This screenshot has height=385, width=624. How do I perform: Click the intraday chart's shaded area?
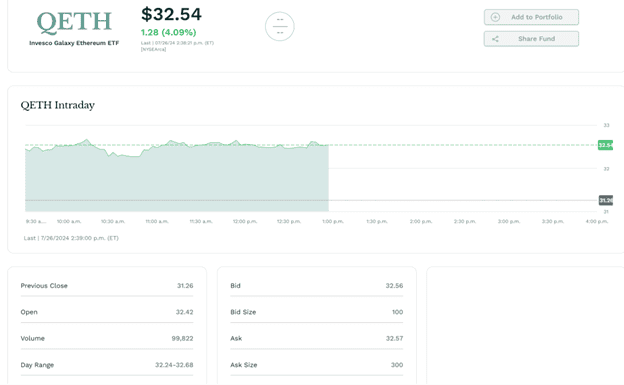pyautogui.click(x=177, y=179)
